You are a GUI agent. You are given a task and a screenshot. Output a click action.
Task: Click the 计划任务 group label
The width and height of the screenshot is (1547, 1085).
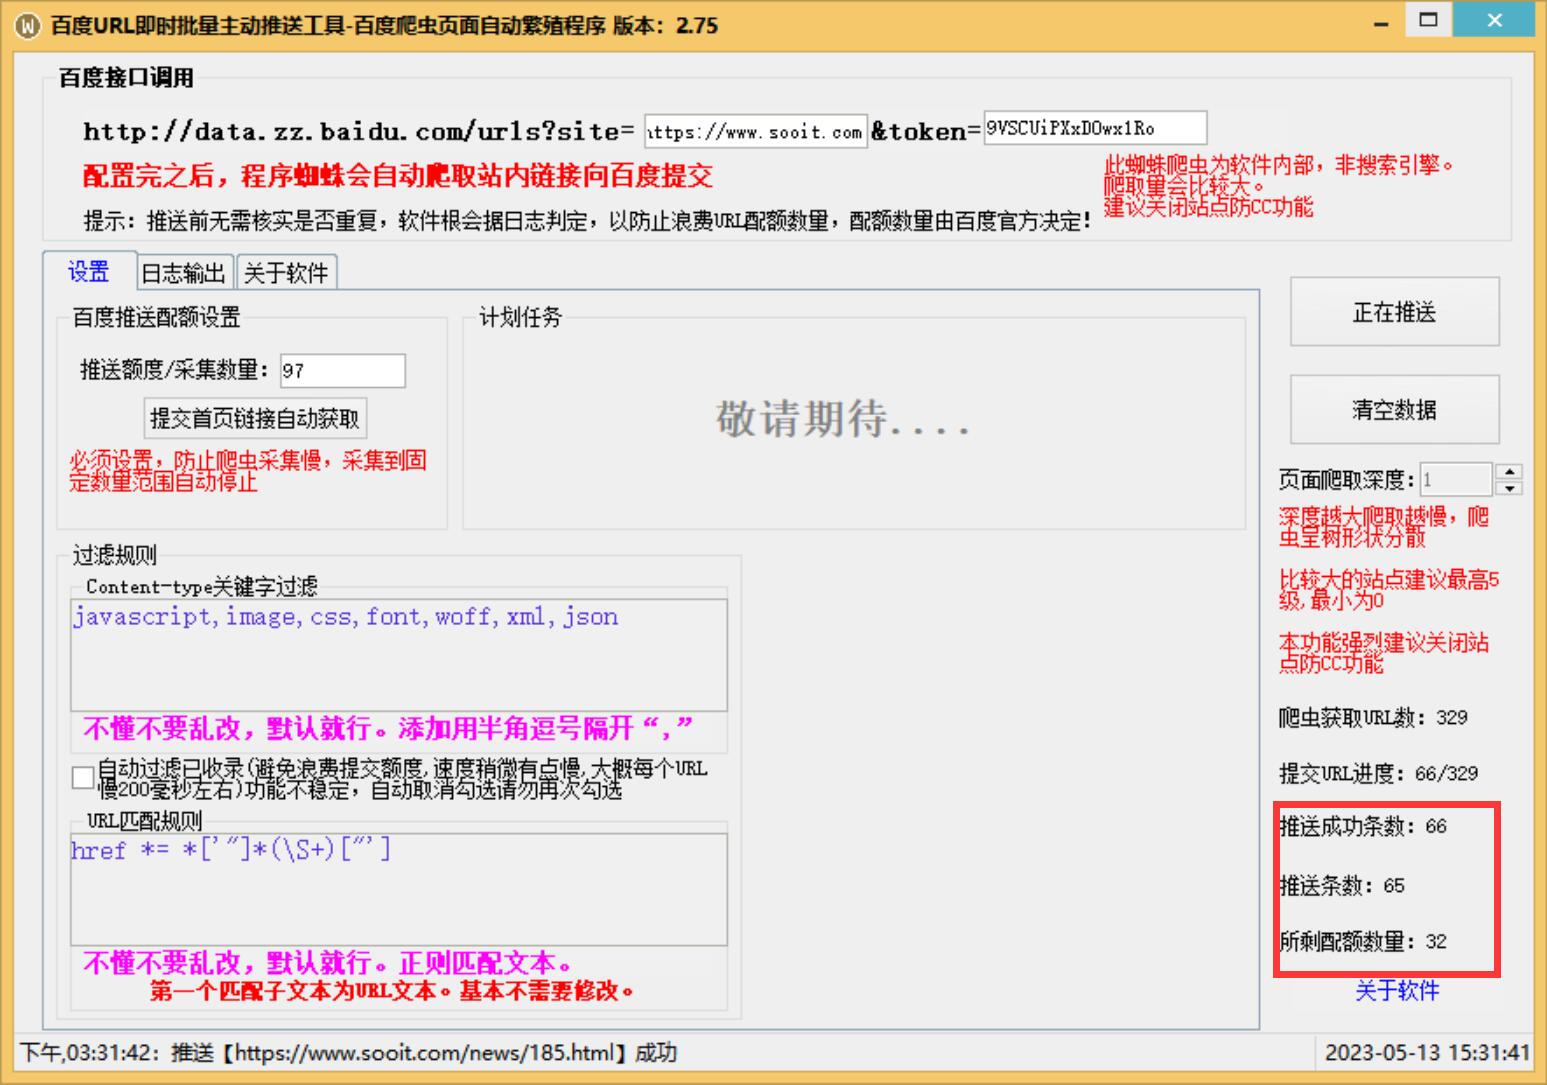521,318
